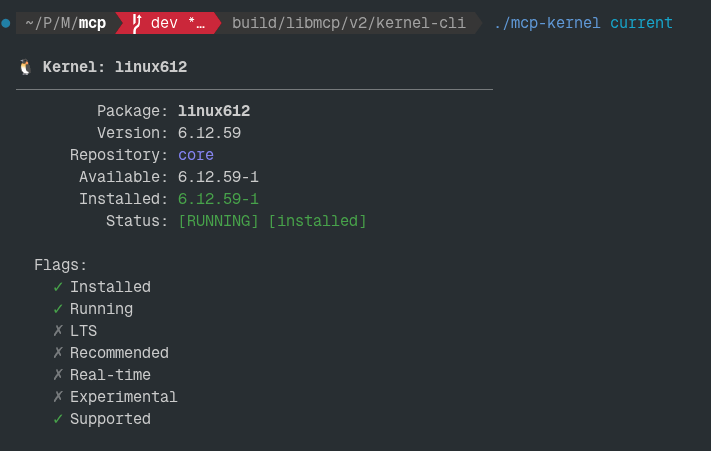Click the green checkmark next to Installed
This screenshot has height=451, width=711.
58,287
